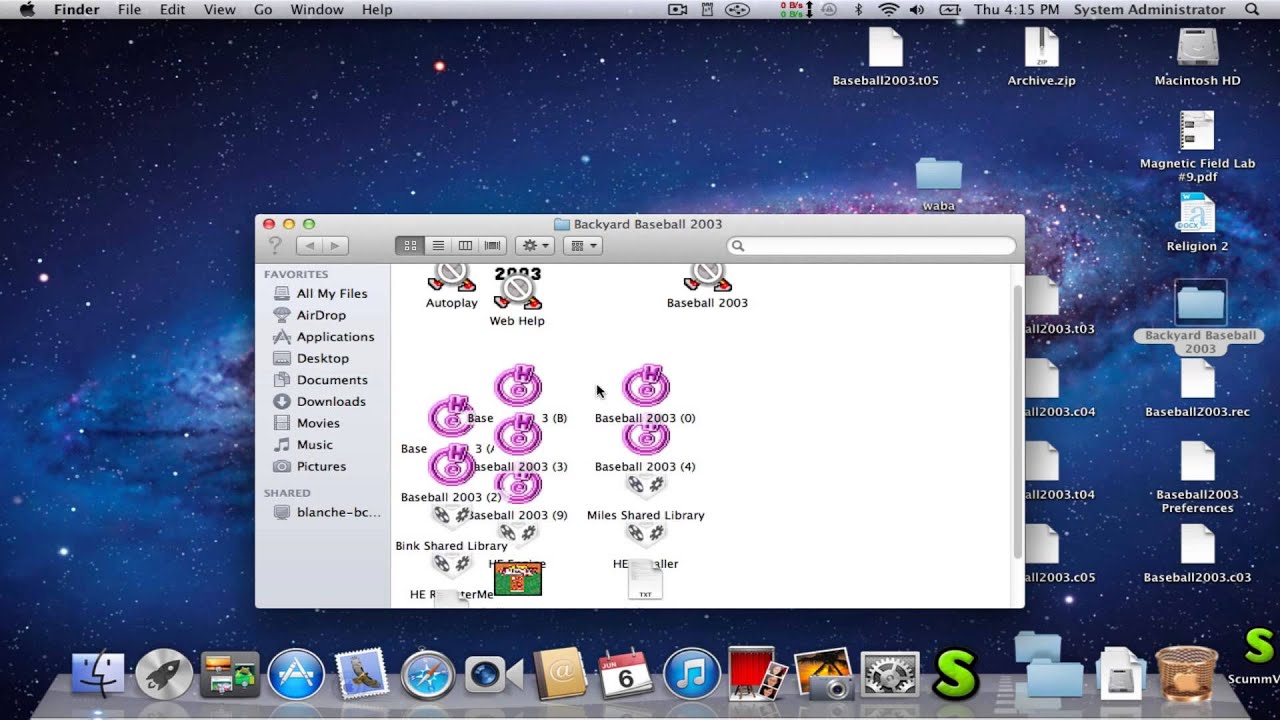Open Spotlight search magnifier in menu bar

click(1252, 10)
